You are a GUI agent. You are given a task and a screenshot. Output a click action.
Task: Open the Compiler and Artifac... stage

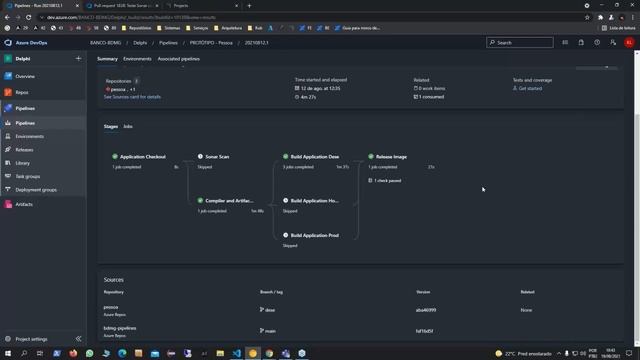(x=229, y=201)
